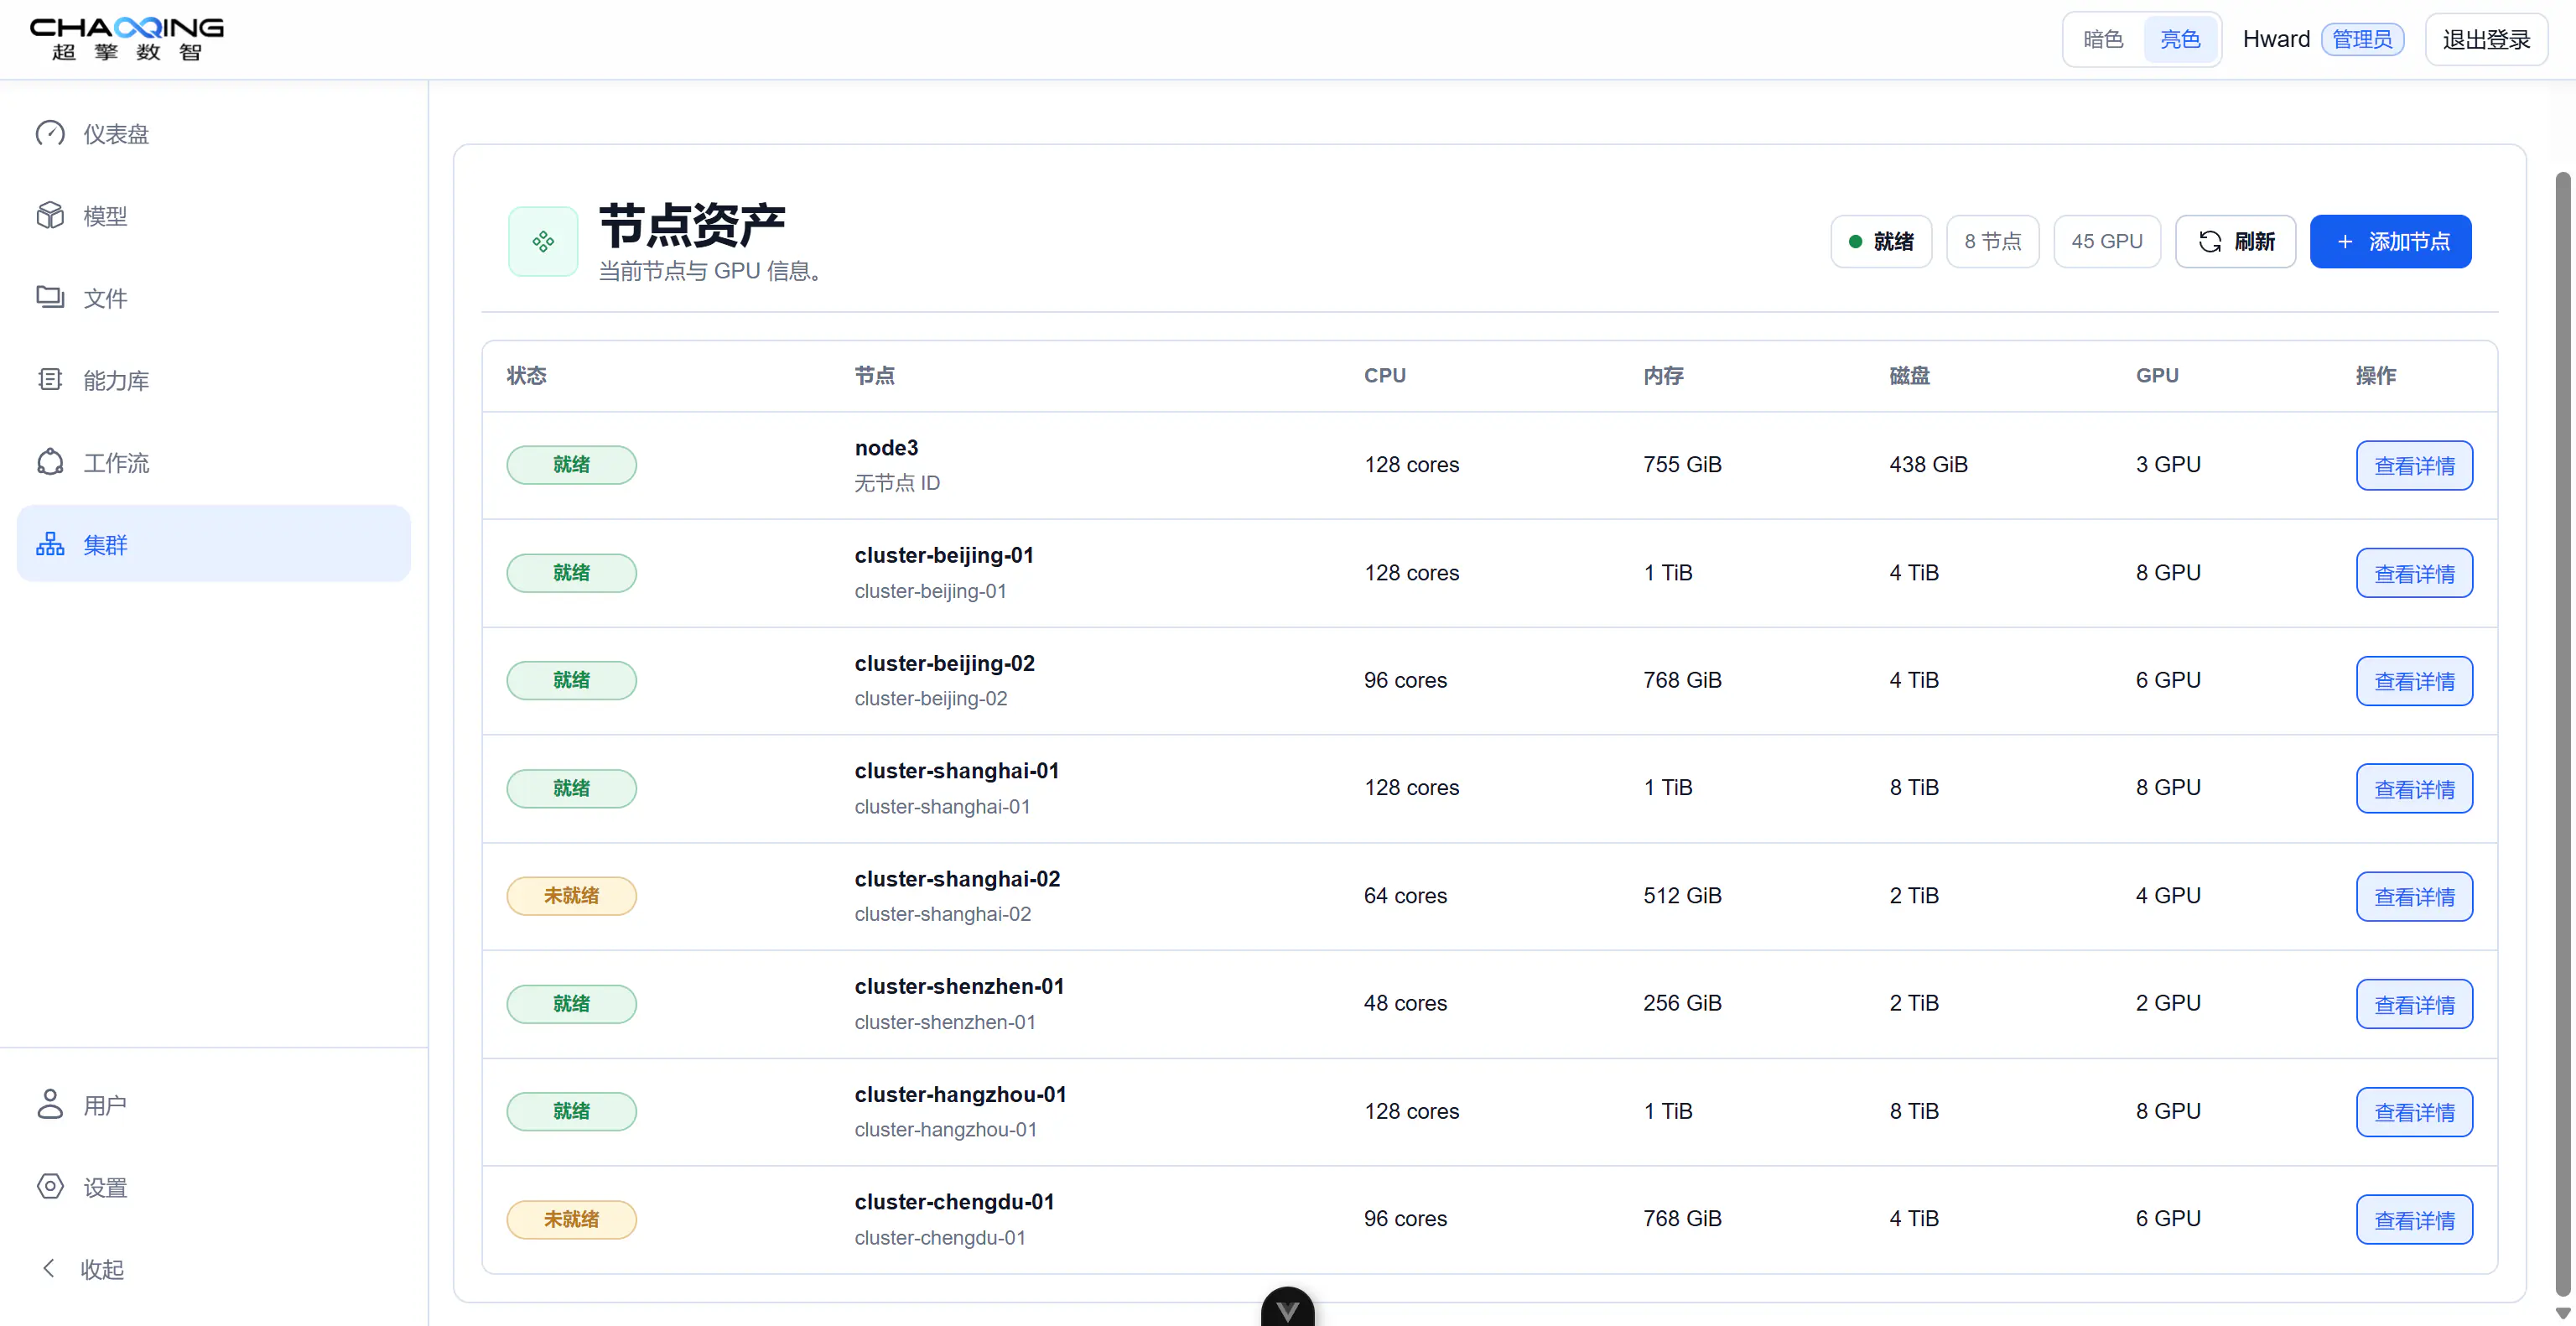Click the 能力库 list icon
Viewport: 2576px width, 1326px height.
pos(50,379)
